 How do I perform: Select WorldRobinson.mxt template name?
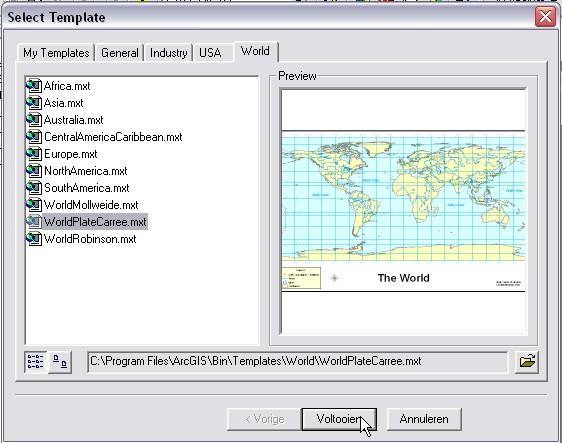point(90,238)
